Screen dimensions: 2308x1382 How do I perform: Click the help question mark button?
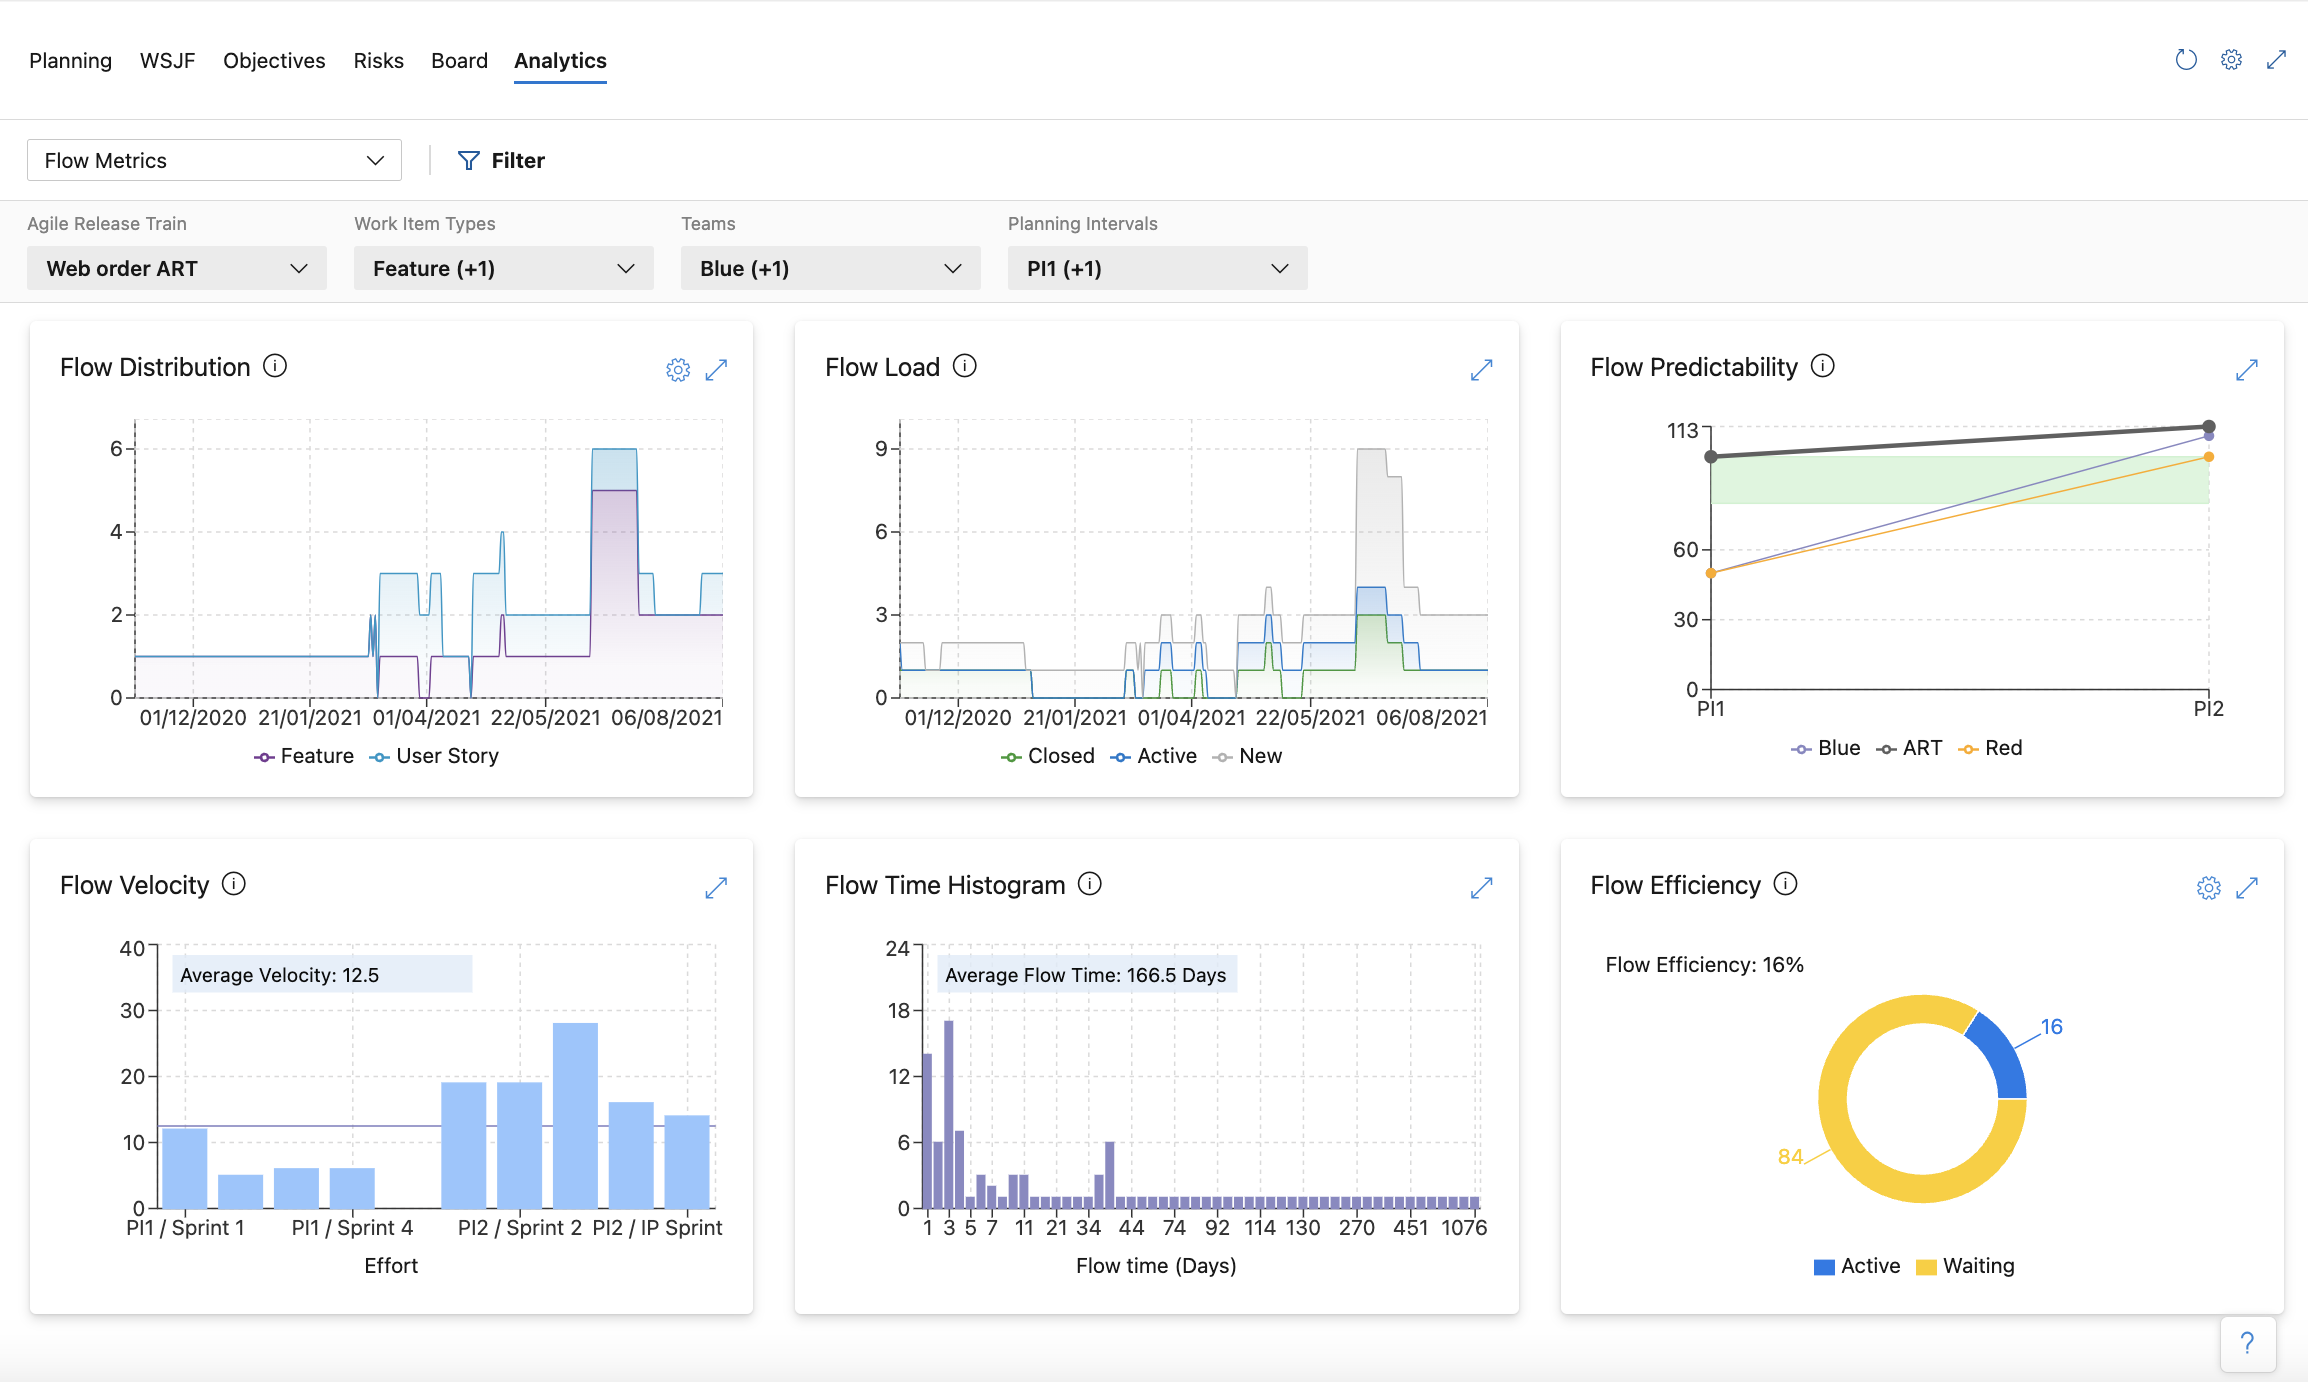tap(2247, 1343)
